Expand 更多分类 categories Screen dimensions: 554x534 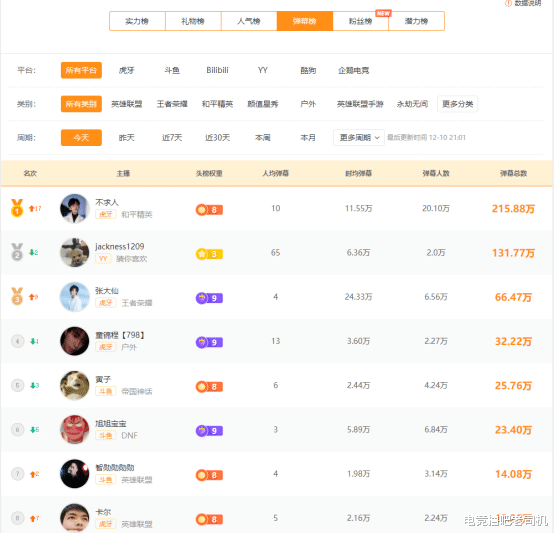click(458, 104)
